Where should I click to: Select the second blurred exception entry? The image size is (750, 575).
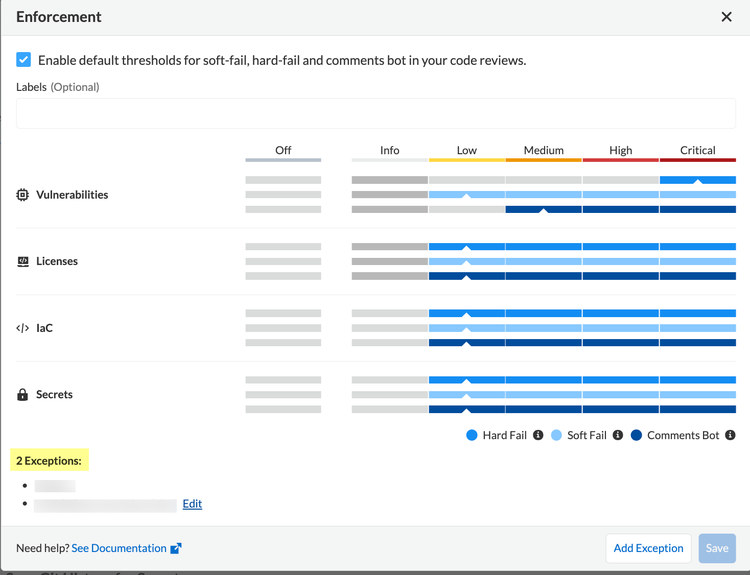point(105,505)
